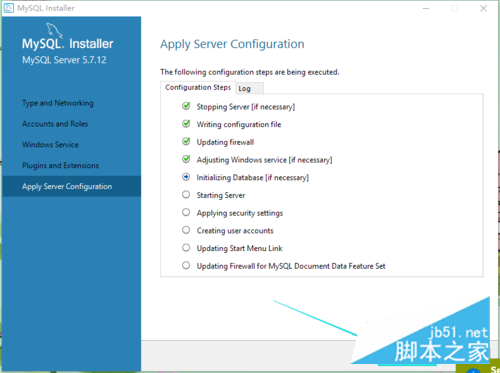Click the check icon for Adjusting Windows service
This screenshot has height=373, width=500.
(186, 159)
